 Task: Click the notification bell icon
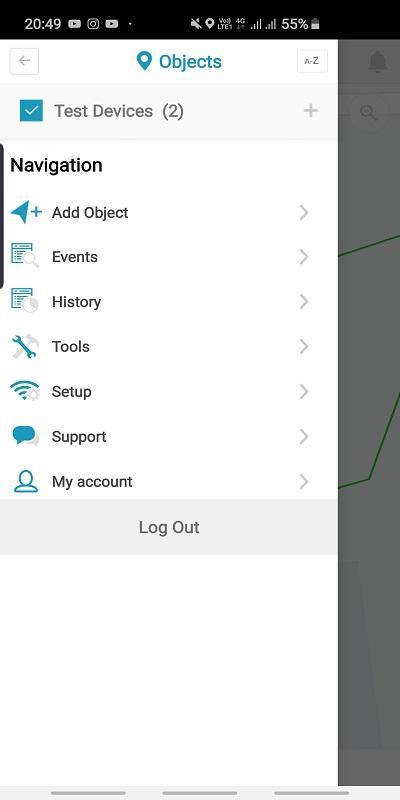click(377, 62)
